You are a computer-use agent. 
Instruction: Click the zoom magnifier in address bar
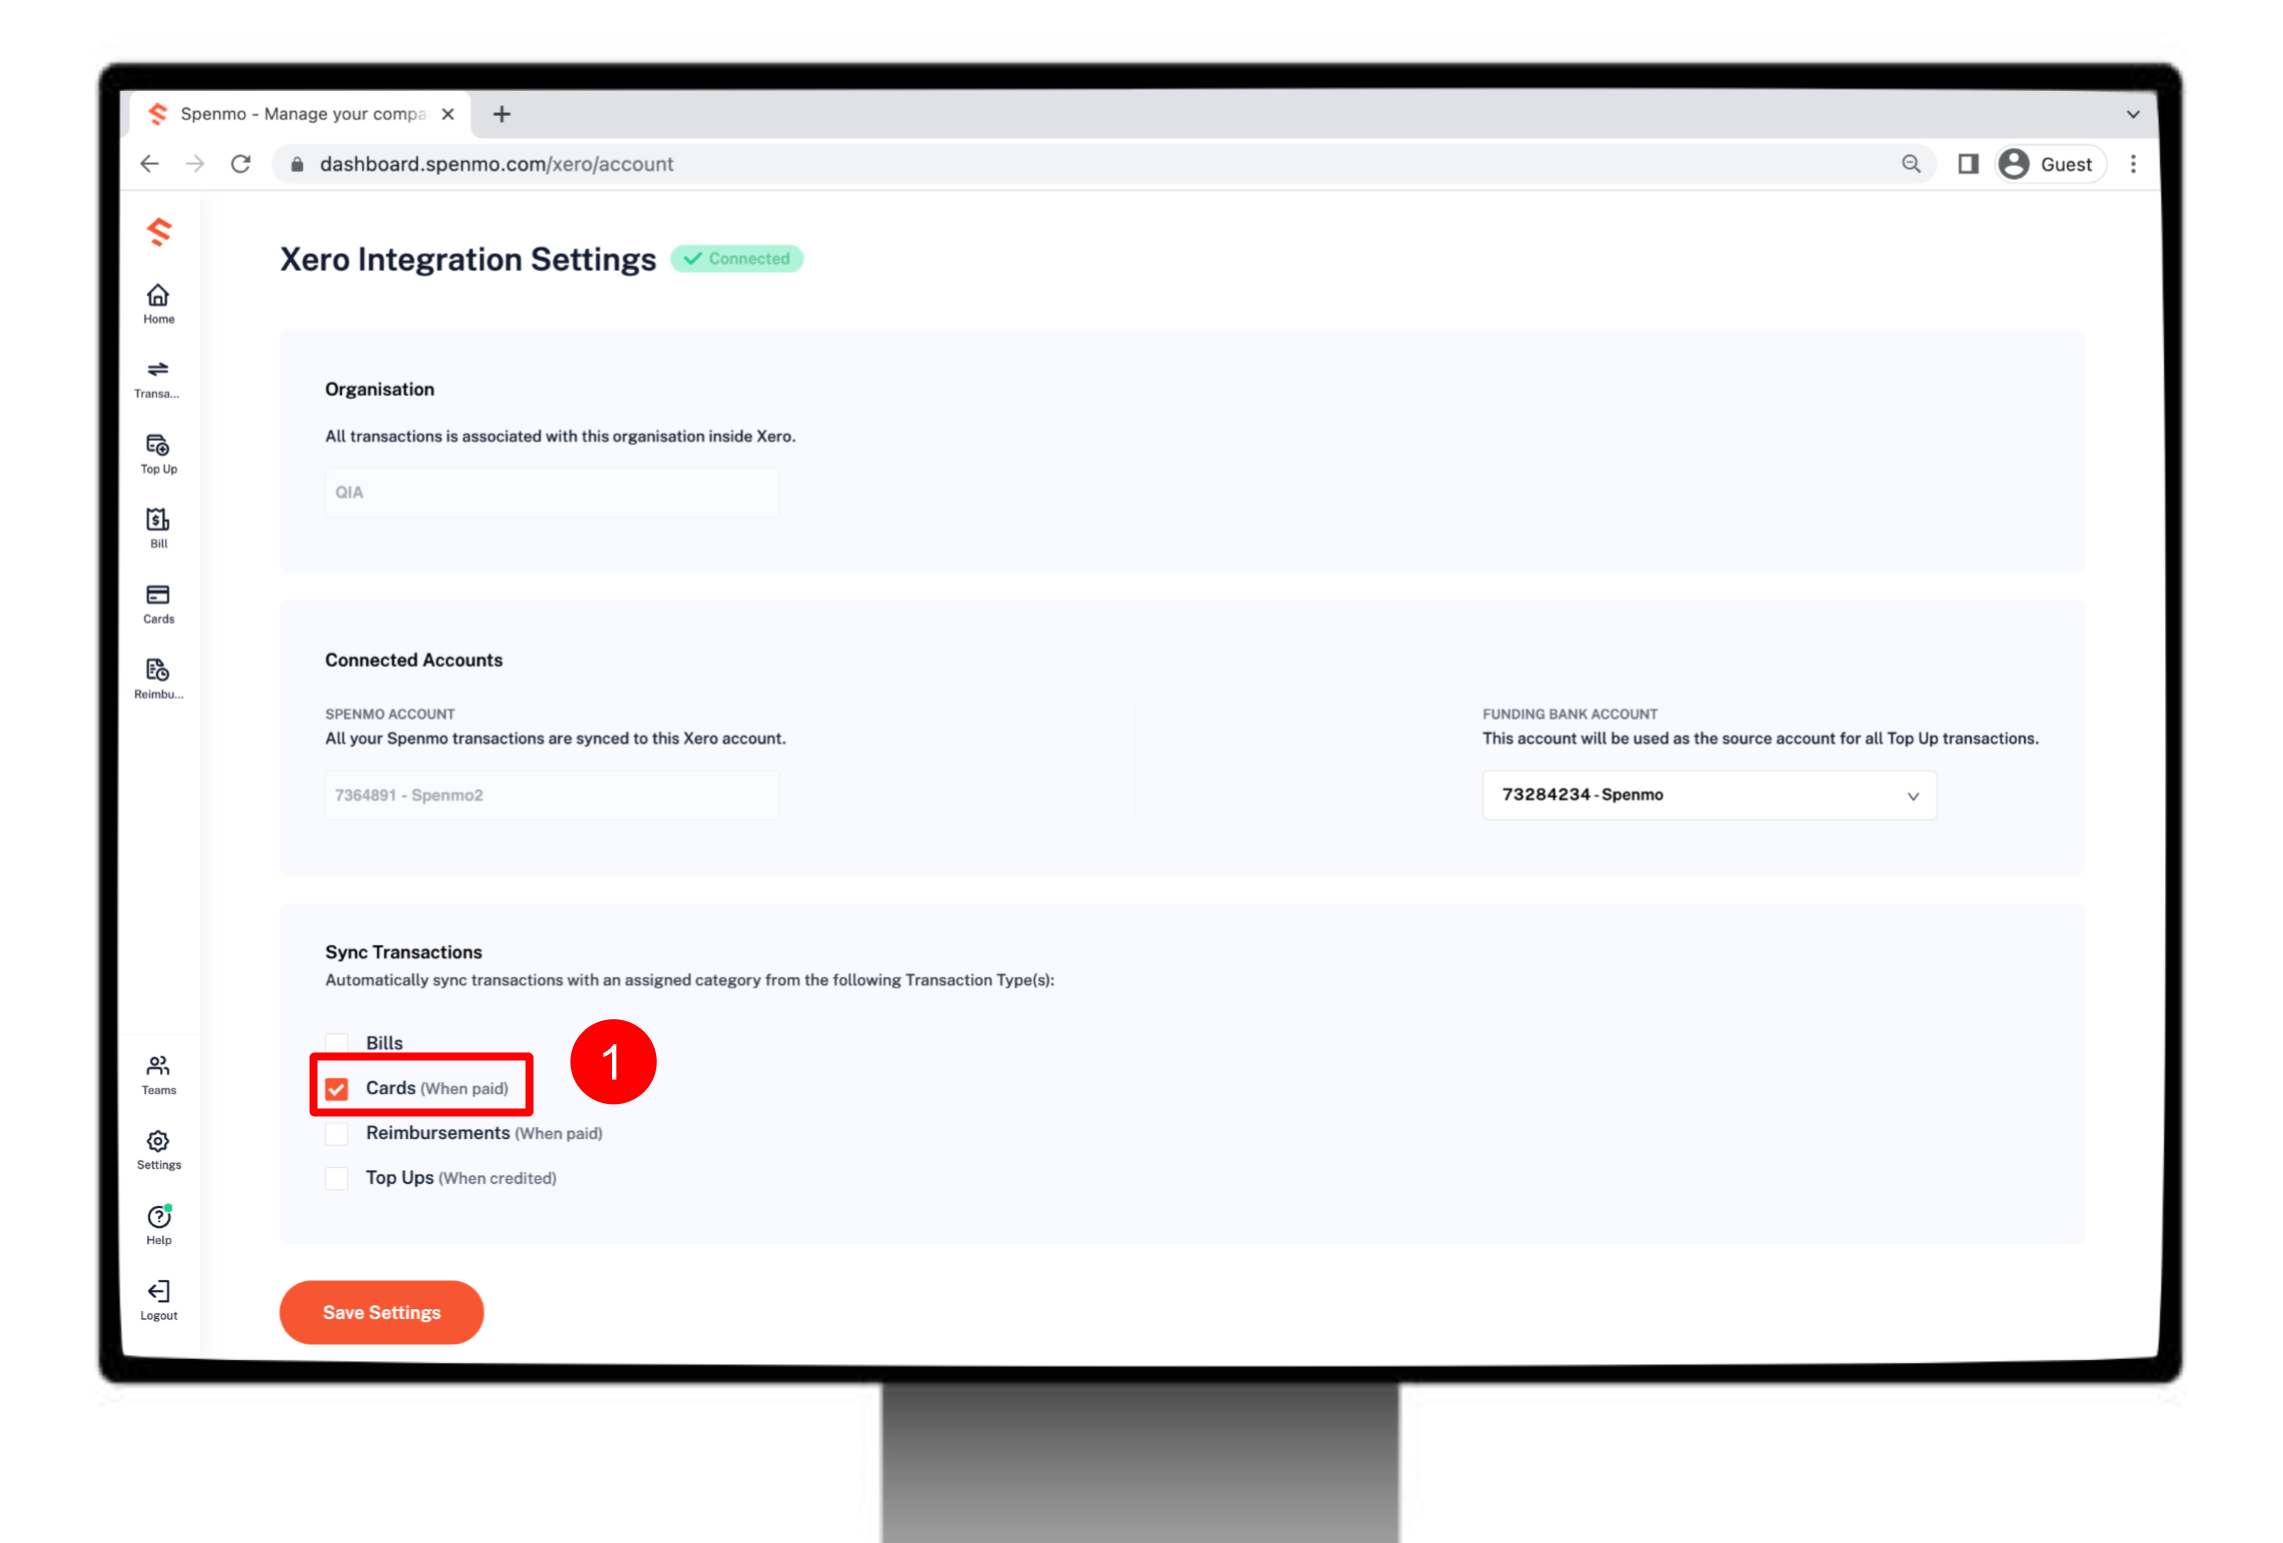click(x=1910, y=164)
